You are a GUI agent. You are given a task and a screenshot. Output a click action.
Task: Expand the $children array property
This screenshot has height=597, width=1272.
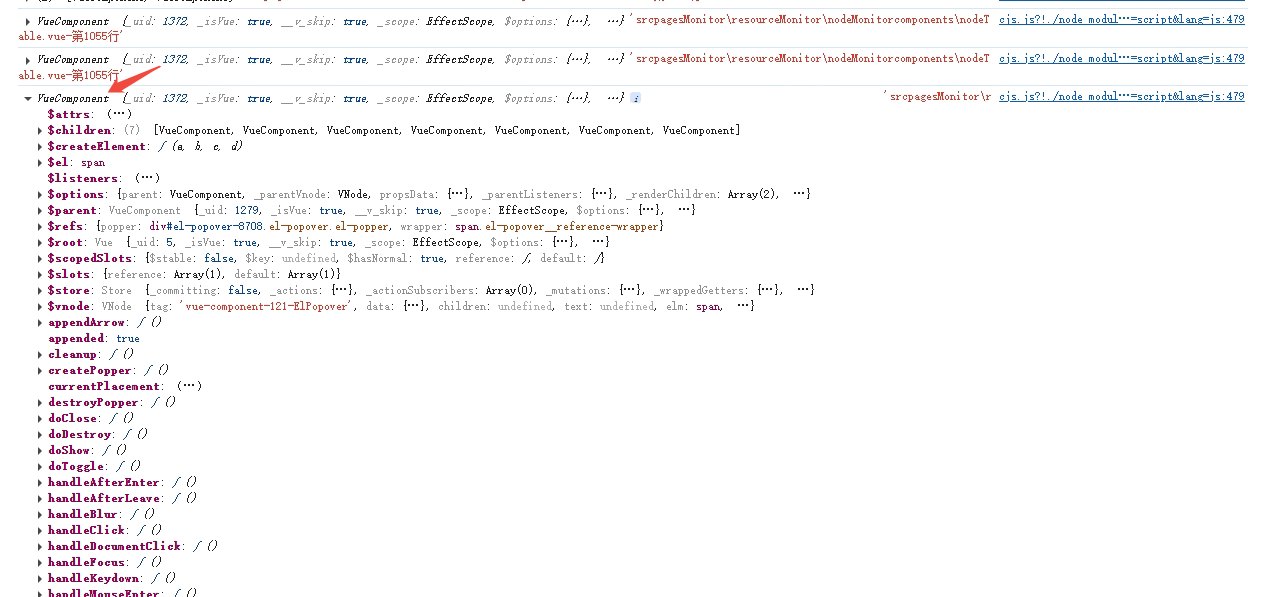coord(40,130)
